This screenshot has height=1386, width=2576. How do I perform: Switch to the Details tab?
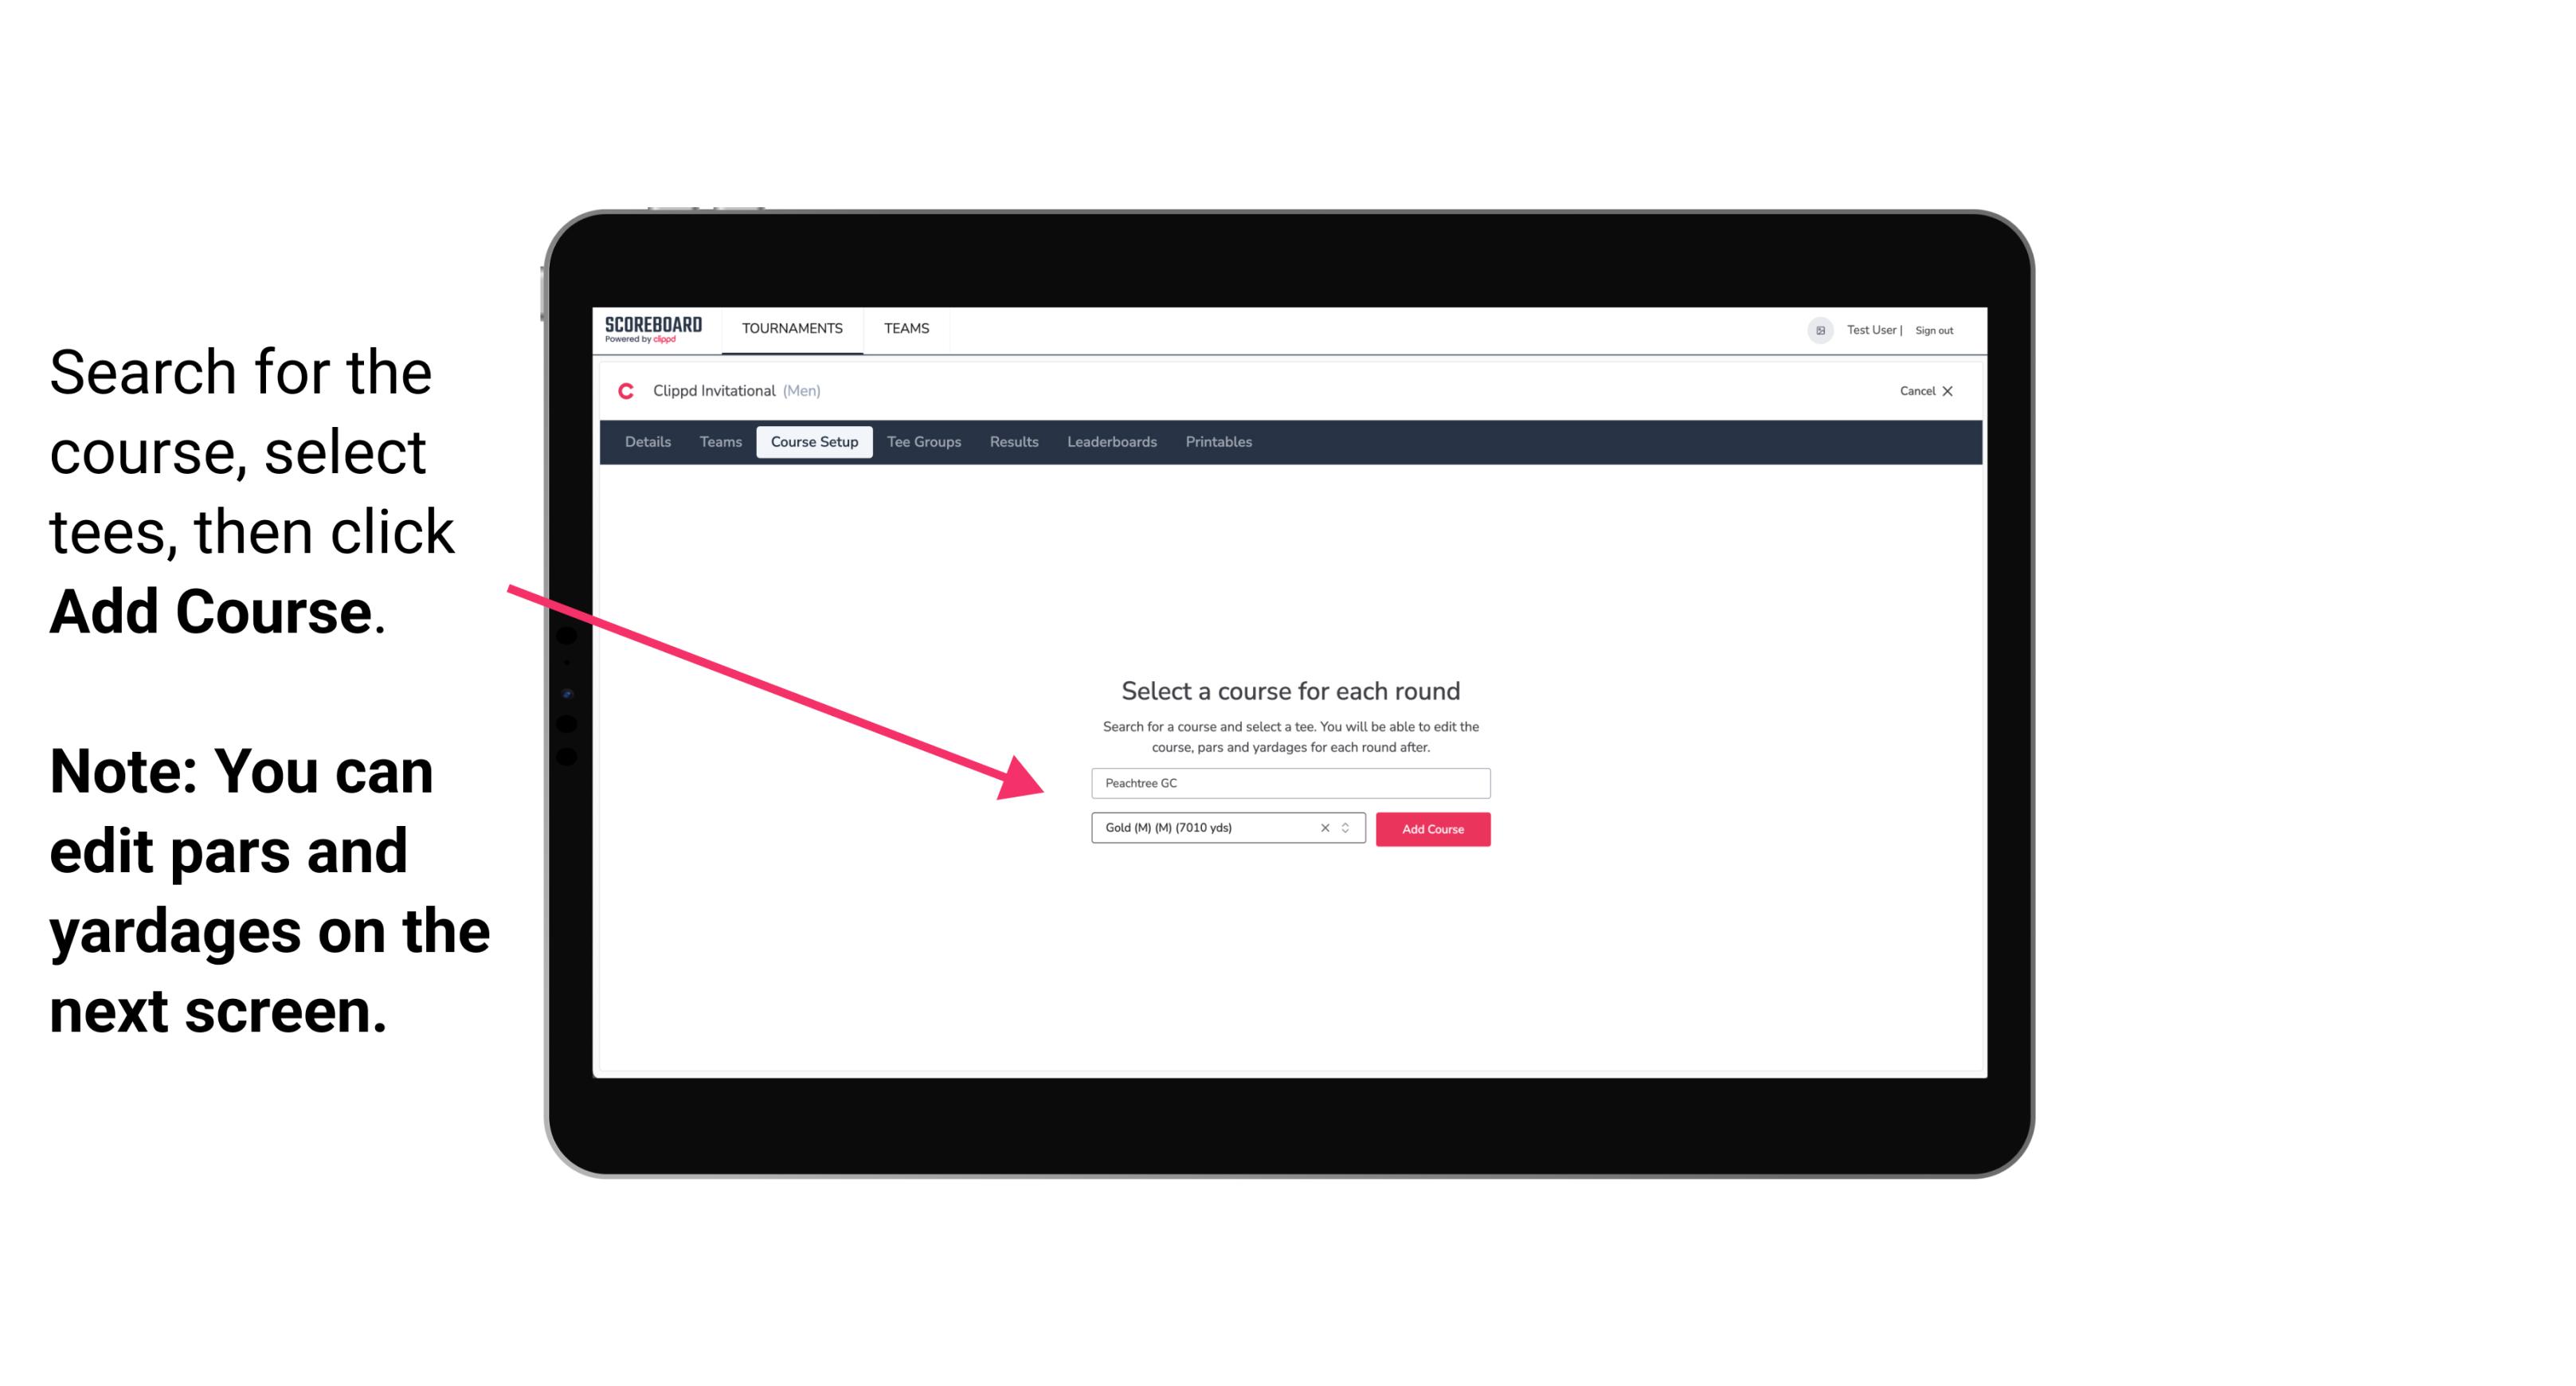click(645, 442)
